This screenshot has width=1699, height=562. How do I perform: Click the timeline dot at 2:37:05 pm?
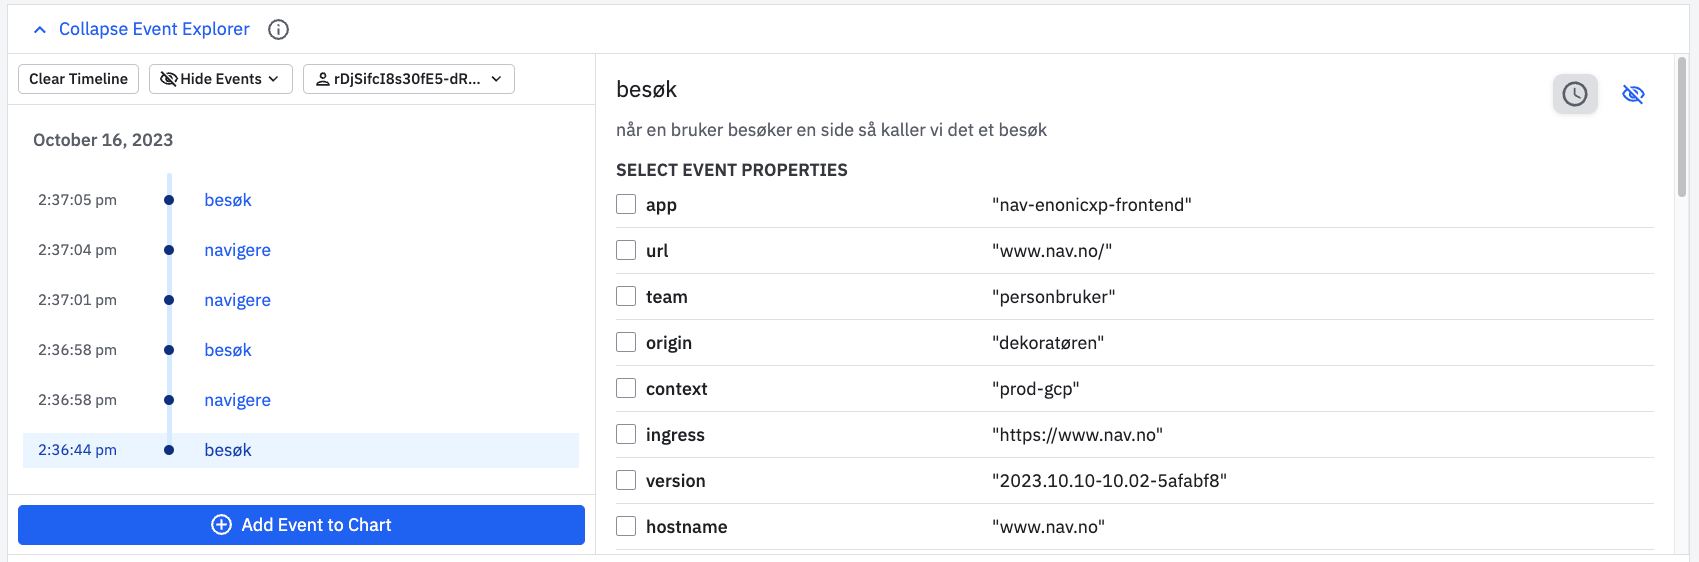tap(169, 200)
